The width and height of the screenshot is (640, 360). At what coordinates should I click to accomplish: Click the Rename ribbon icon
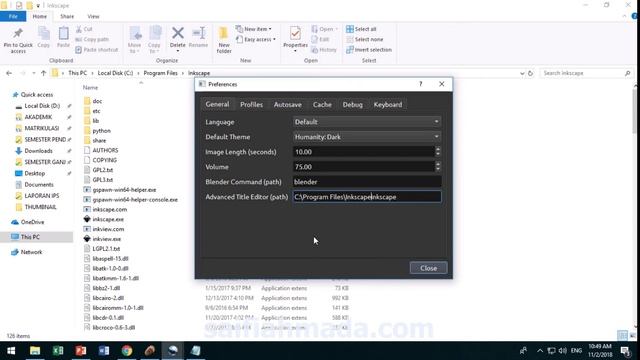point(198,38)
